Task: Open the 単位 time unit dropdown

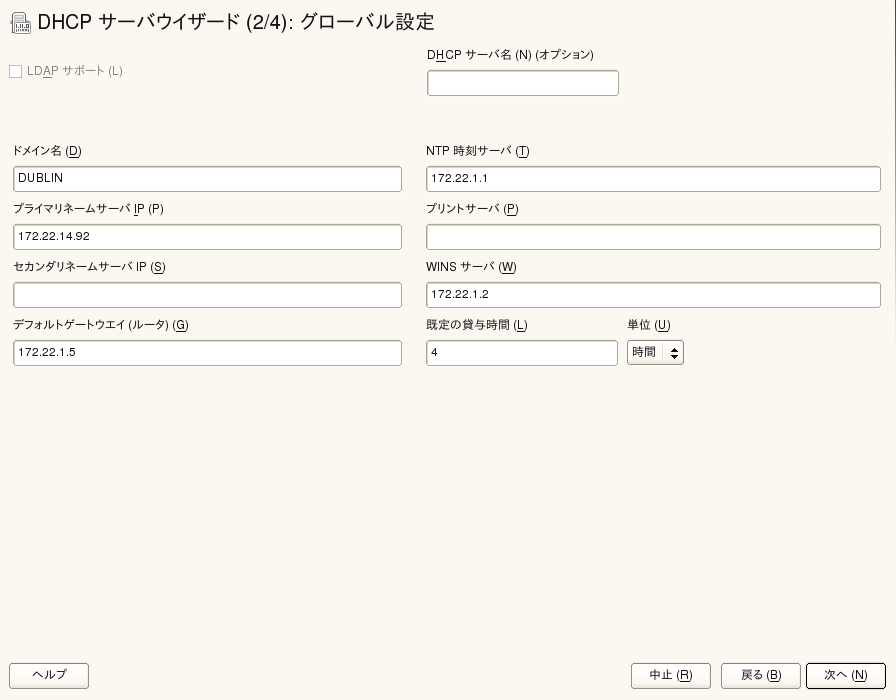Action: click(x=655, y=353)
